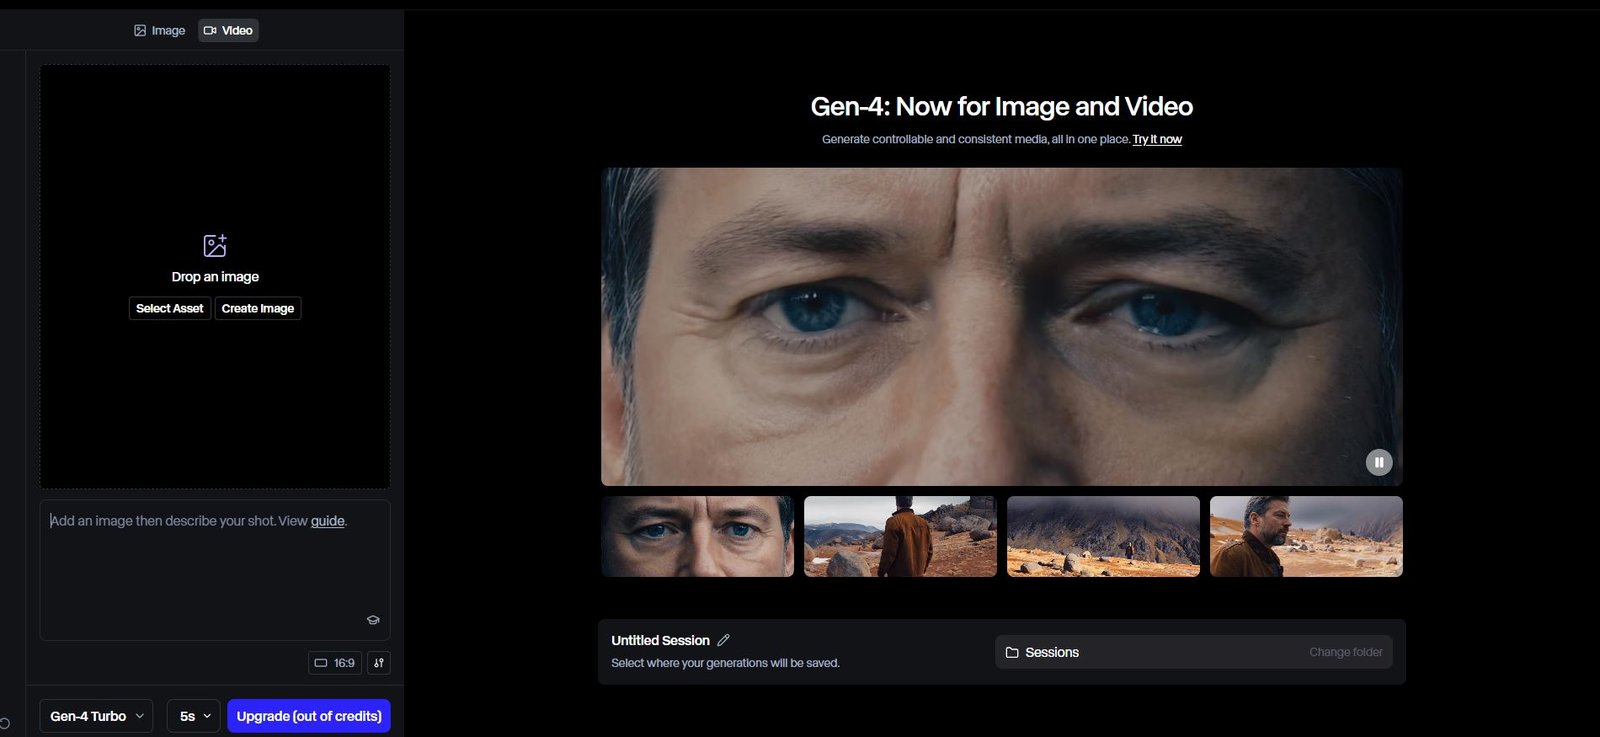1600x737 pixels.
Task: Click the Drop an image upload icon
Action: 215,245
